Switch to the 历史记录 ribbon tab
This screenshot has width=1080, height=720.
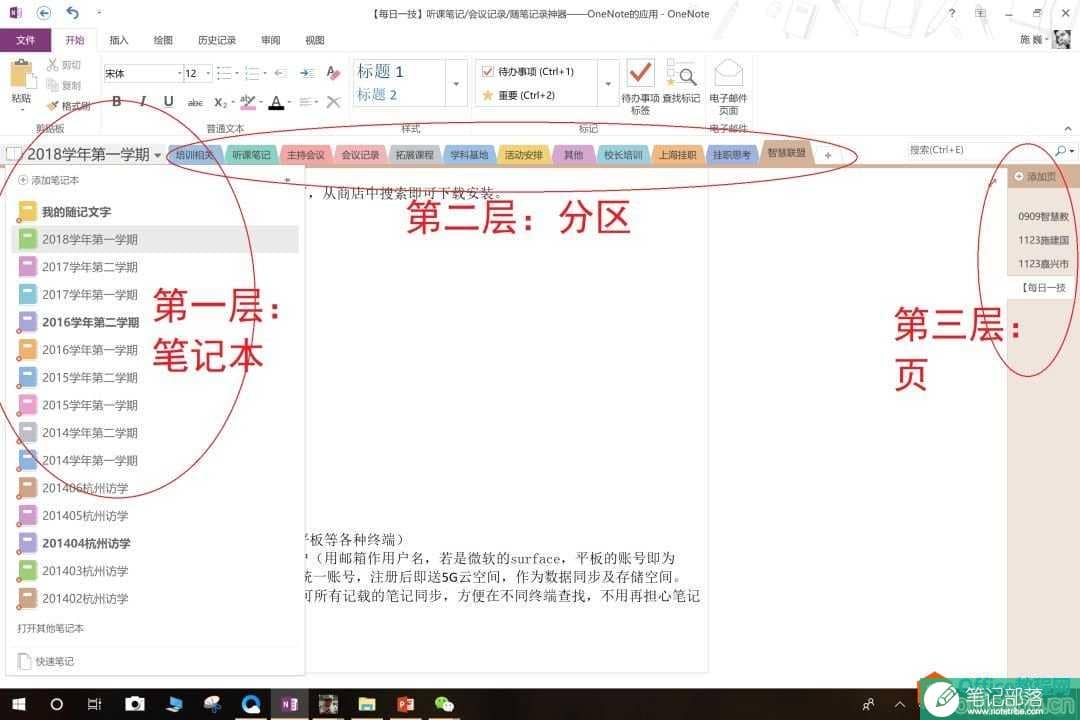[x=217, y=40]
